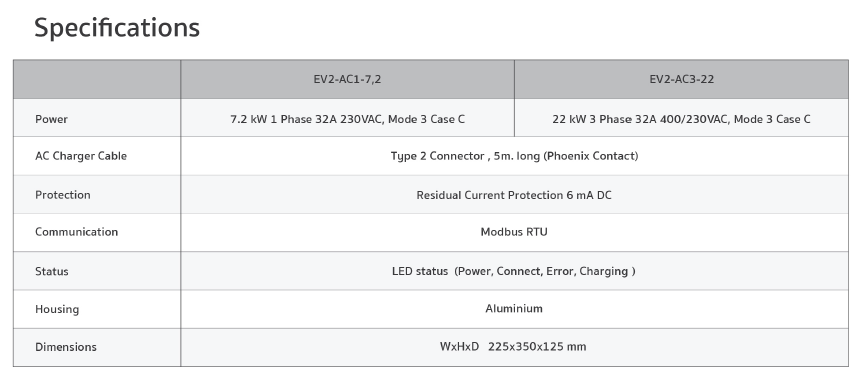
Task: Select the Housing row label
Action: point(57,309)
